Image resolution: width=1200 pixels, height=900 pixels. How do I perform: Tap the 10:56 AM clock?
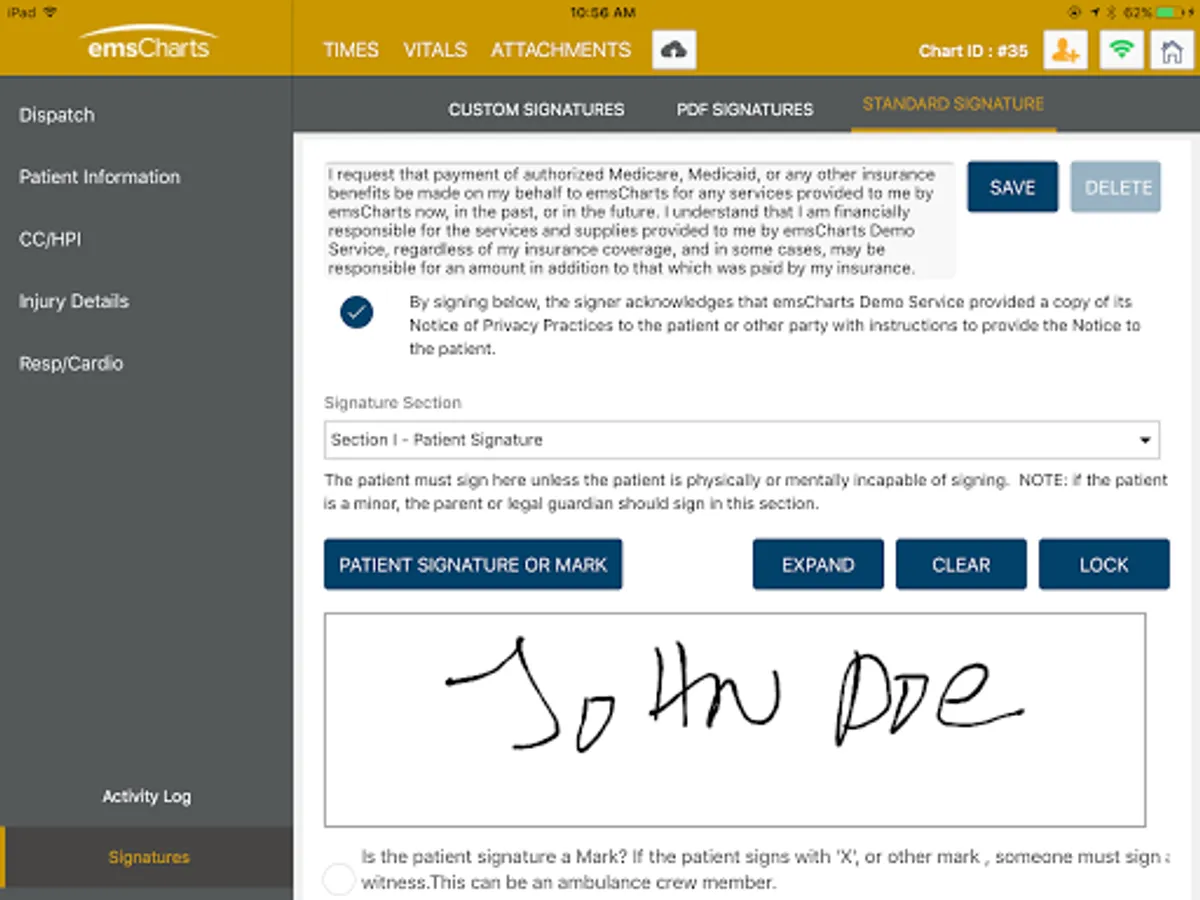click(x=602, y=12)
